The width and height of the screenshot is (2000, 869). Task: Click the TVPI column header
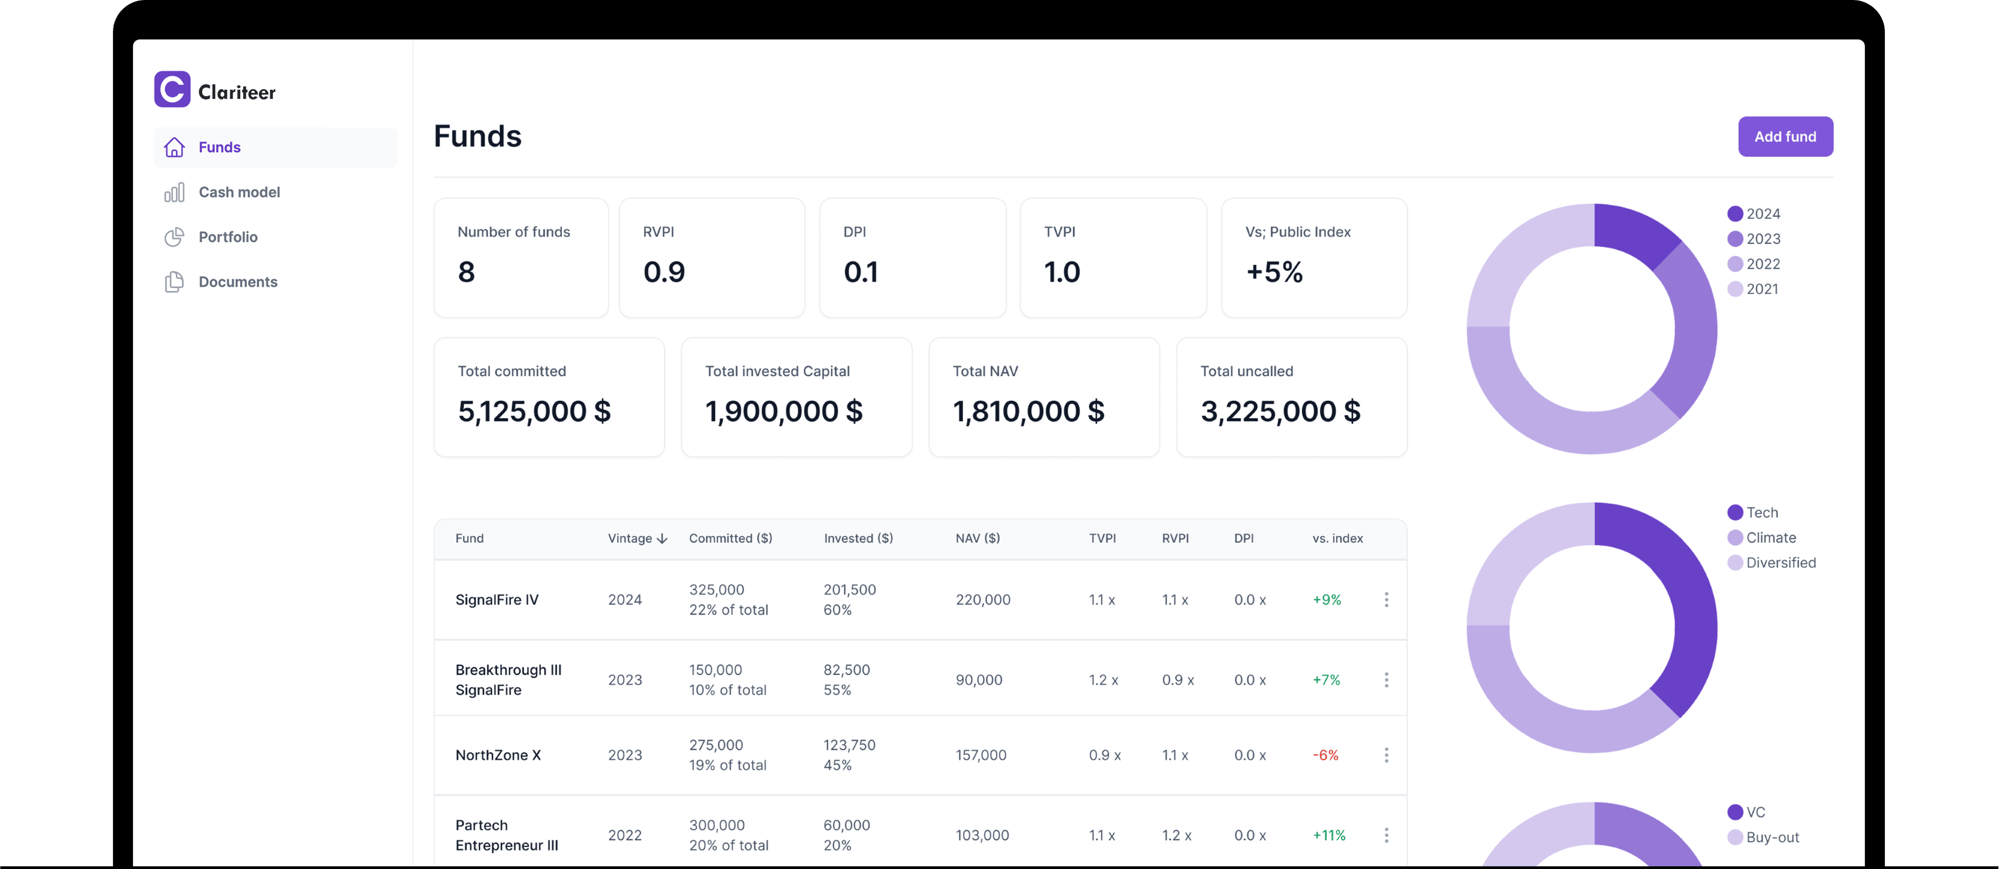[1102, 539]
